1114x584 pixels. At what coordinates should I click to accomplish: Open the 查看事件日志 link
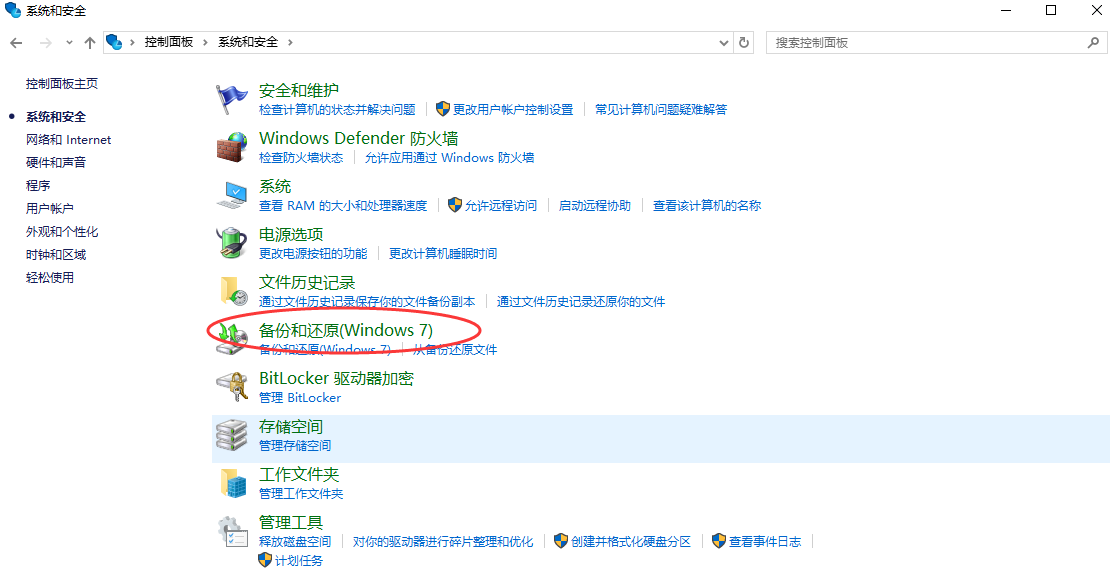click(766, 541)
